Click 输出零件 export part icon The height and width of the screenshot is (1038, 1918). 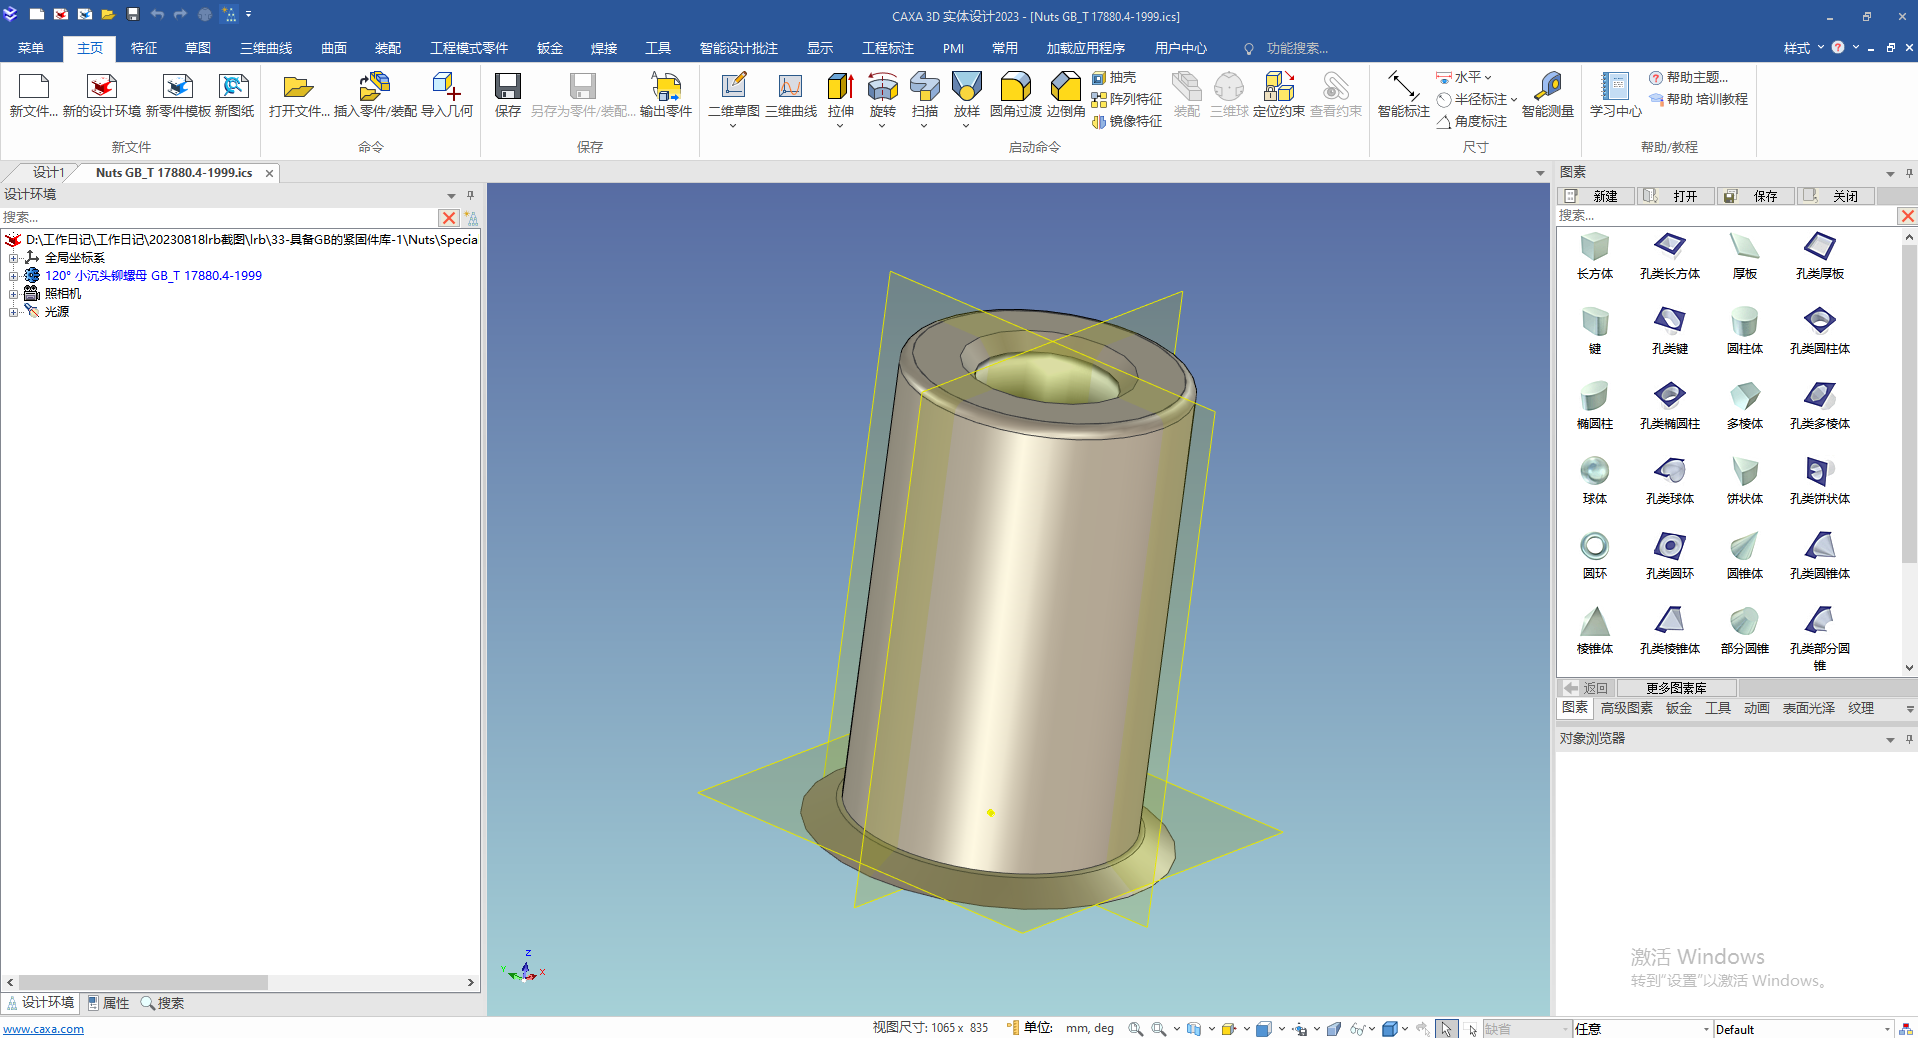(x=665, y=87)
